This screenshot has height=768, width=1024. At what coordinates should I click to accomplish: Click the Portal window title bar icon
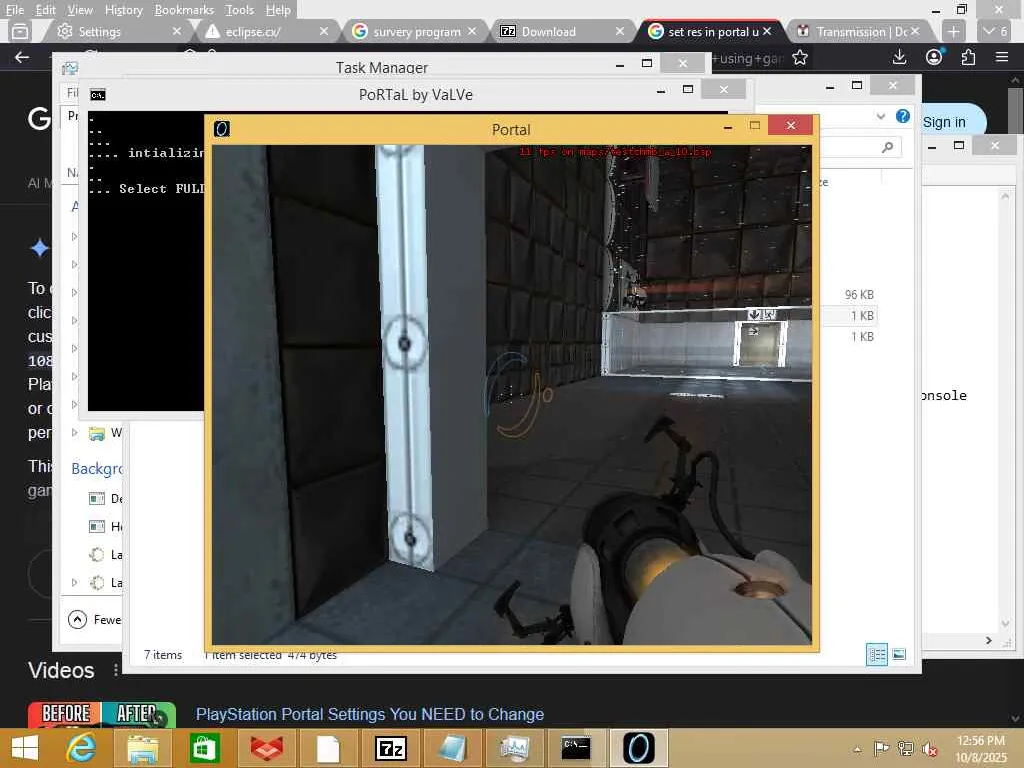[222, 129]
